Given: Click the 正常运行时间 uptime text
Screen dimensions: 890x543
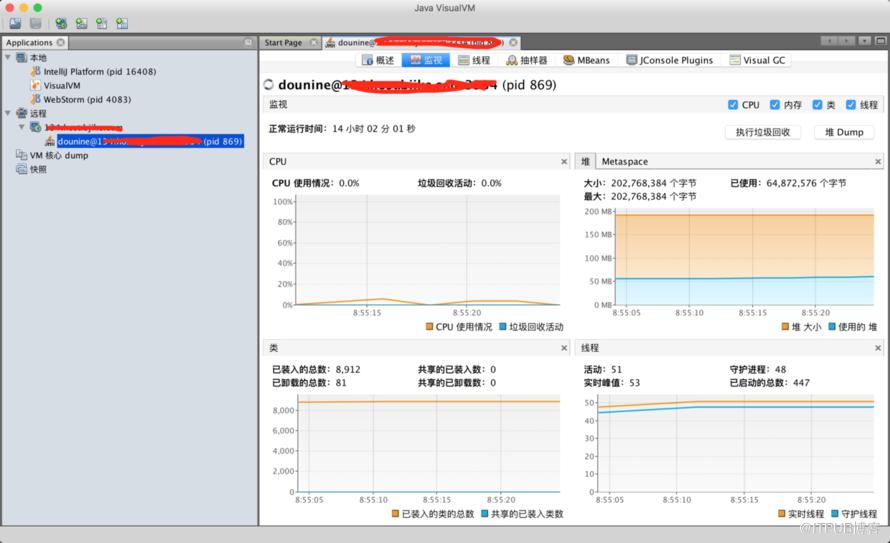Looking at the screenshot, I should tap(342, 129).
